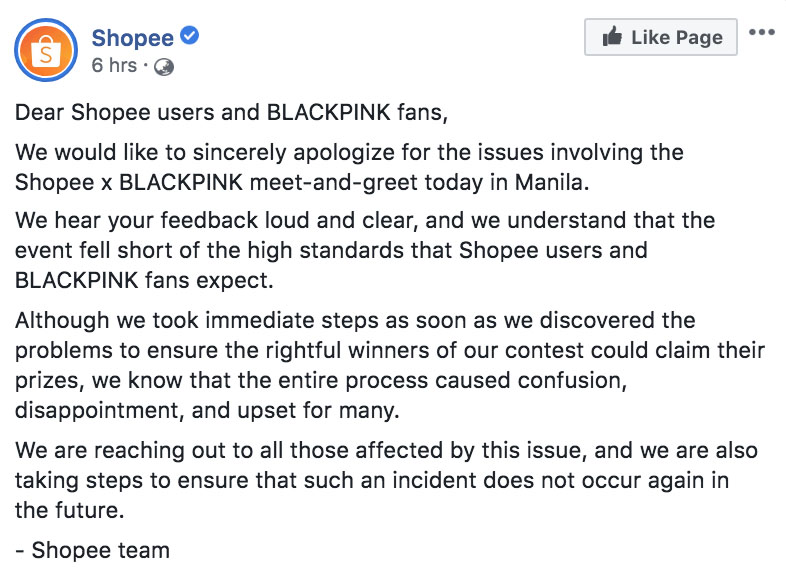Viewport: 786px width, 578px height.
Task: Click the "We would like to sincerely apologize" line
Action: pyautogui.click(x=348, y=153)
